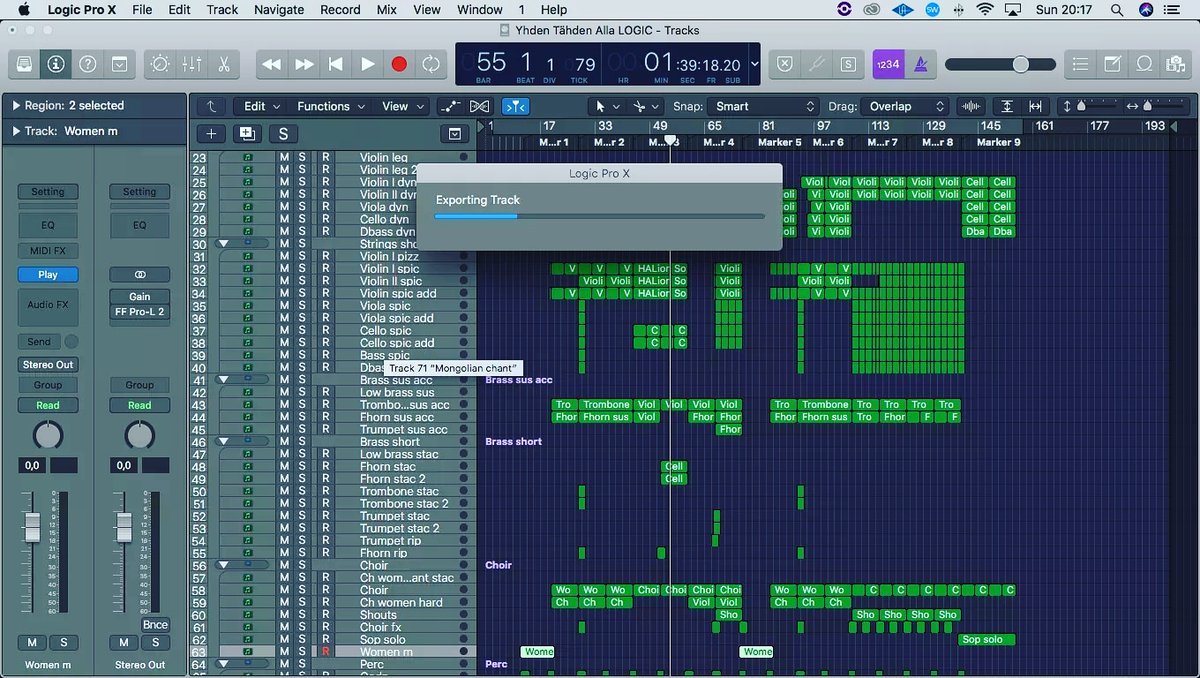
Task: Start playback with the Play button
Action: coord(368,64)
